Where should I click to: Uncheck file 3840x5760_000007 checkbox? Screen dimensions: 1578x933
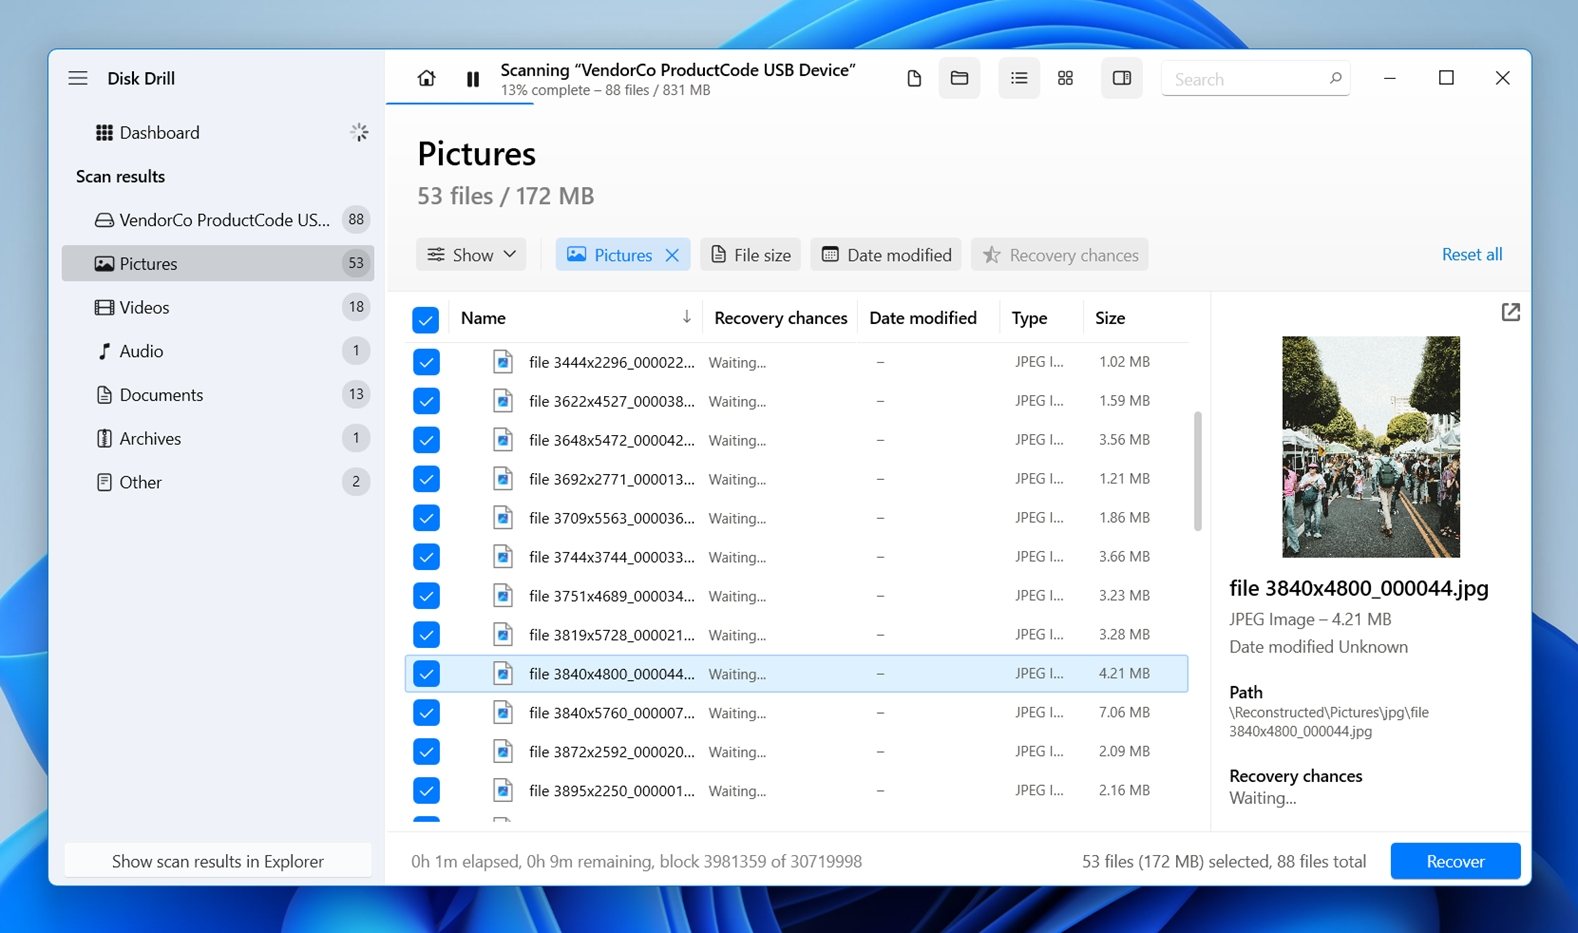(426, 713)
